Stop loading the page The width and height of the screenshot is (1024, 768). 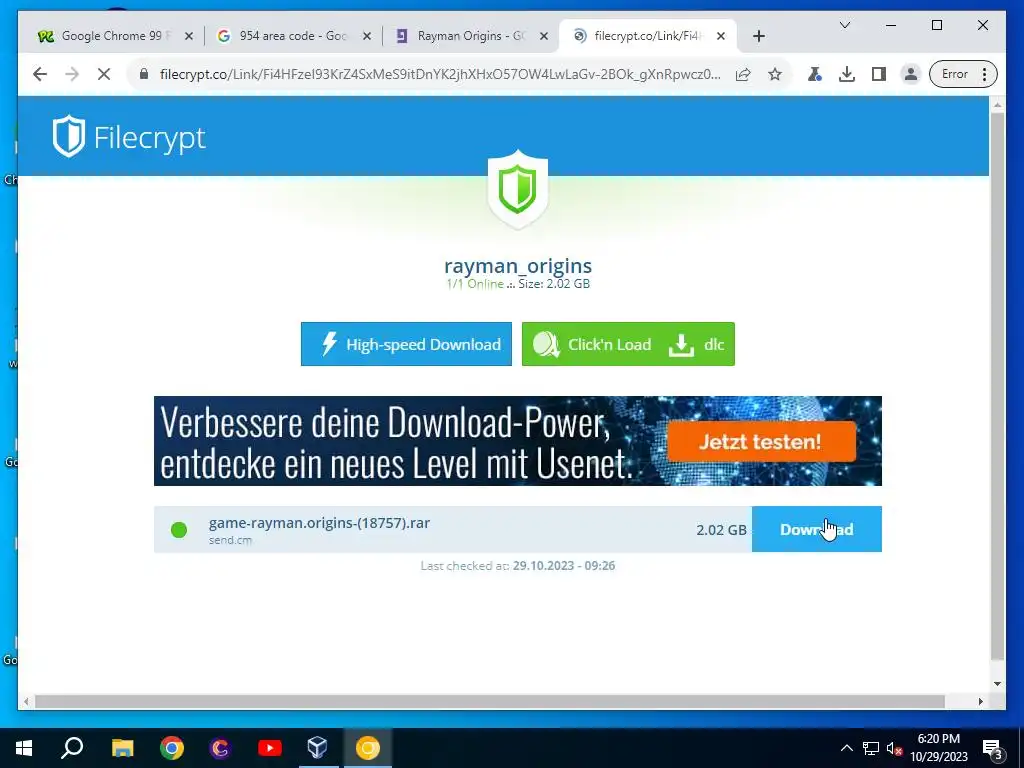point(104,74)
